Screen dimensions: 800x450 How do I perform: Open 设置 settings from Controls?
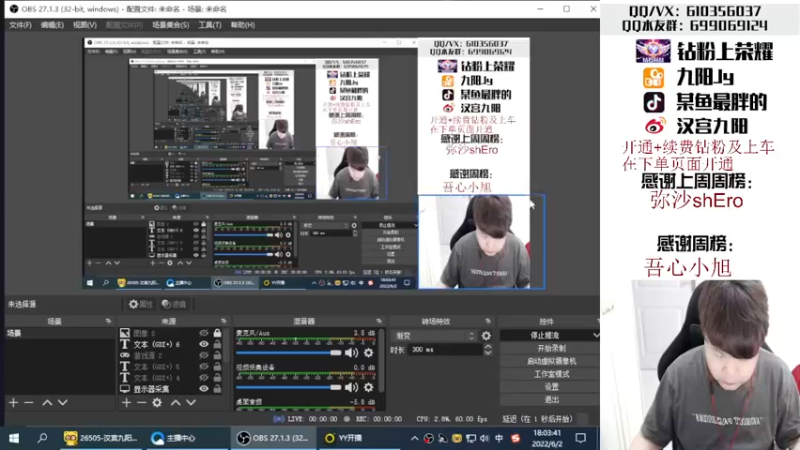pos(551,387)
